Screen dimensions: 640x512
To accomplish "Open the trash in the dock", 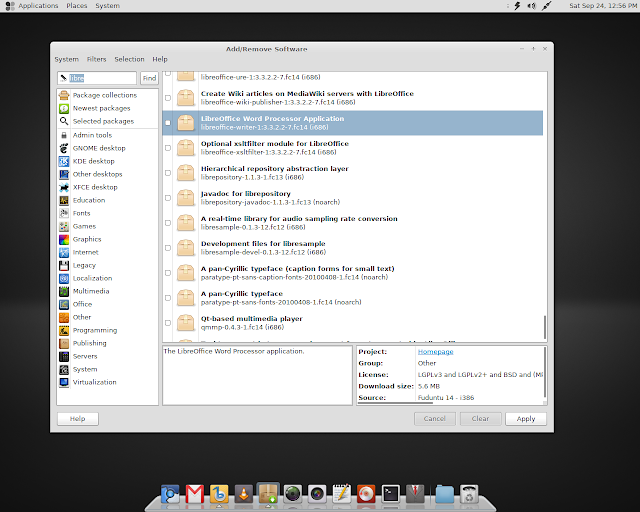I will (469, 494).
